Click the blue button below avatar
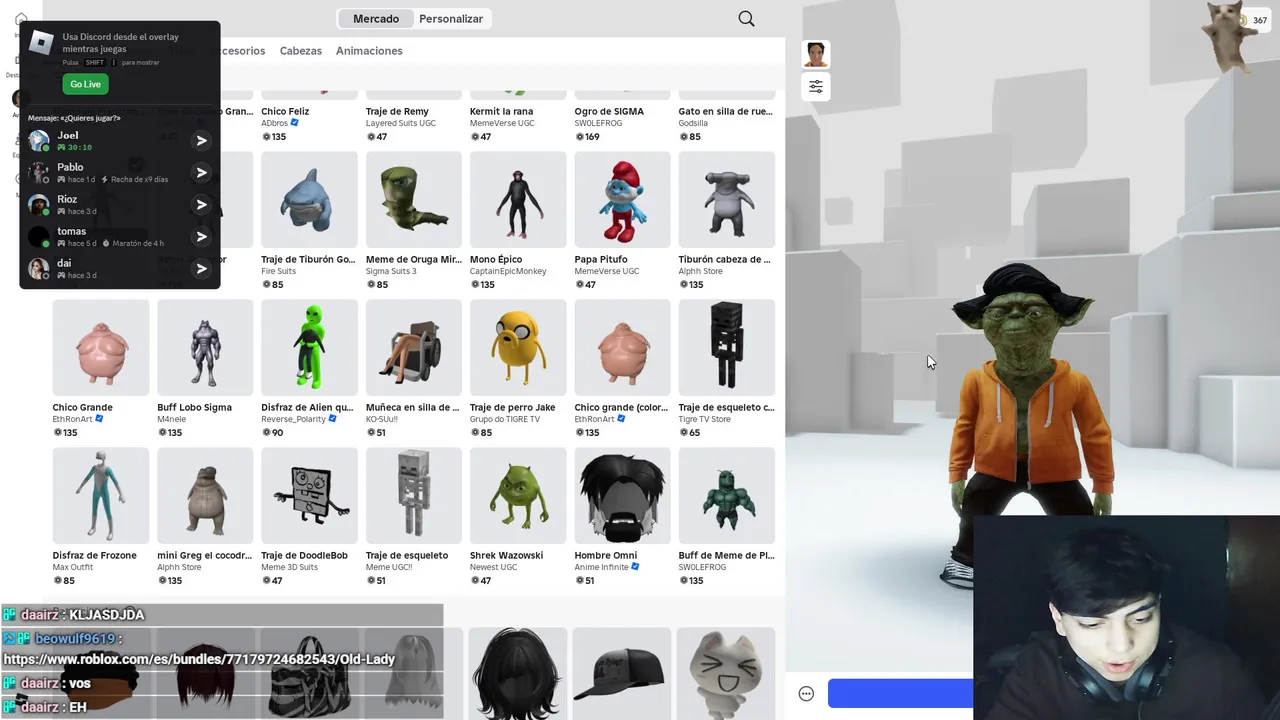Screen dimensions: 1280x720 [x=900, y=693]
